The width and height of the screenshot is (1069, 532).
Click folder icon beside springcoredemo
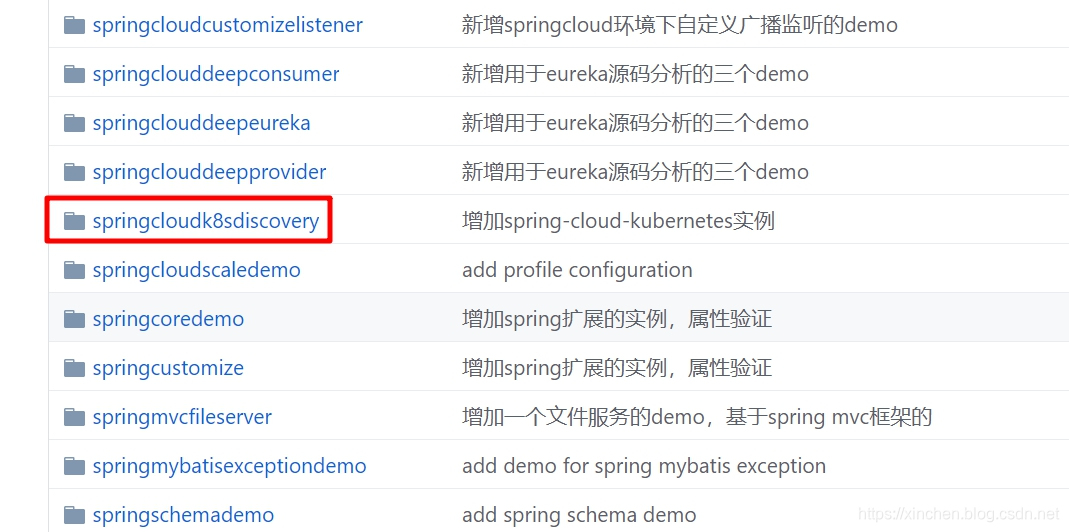[x=74, y=319]
